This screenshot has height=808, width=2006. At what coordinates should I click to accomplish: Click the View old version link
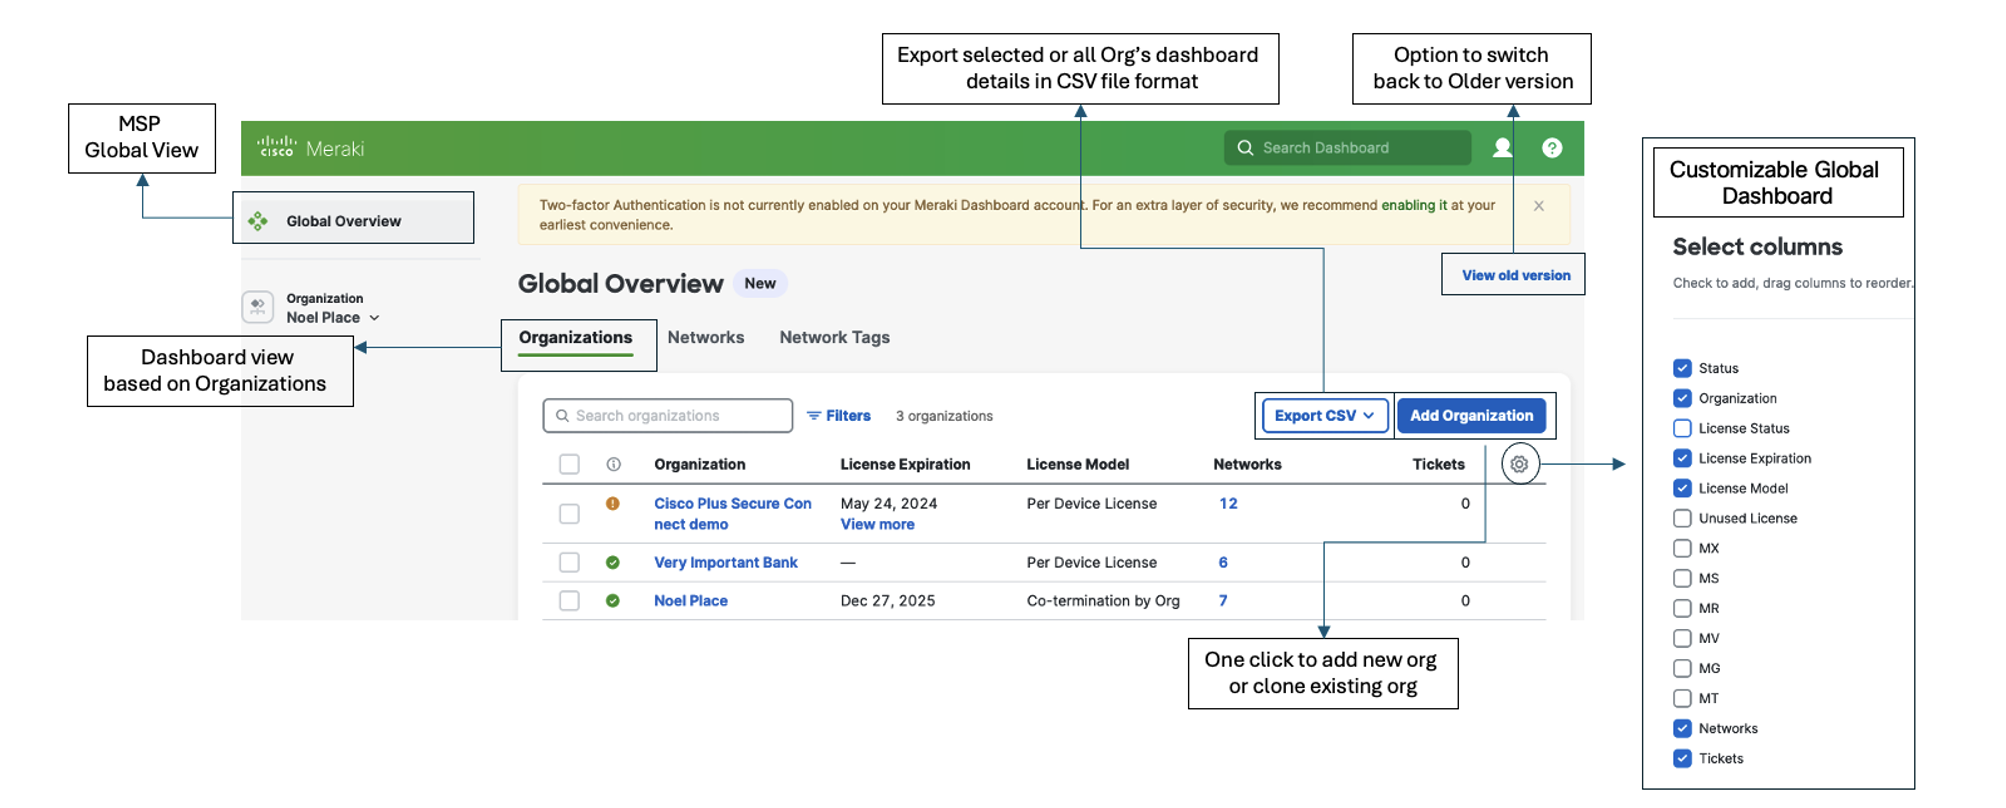point(1515,275)
